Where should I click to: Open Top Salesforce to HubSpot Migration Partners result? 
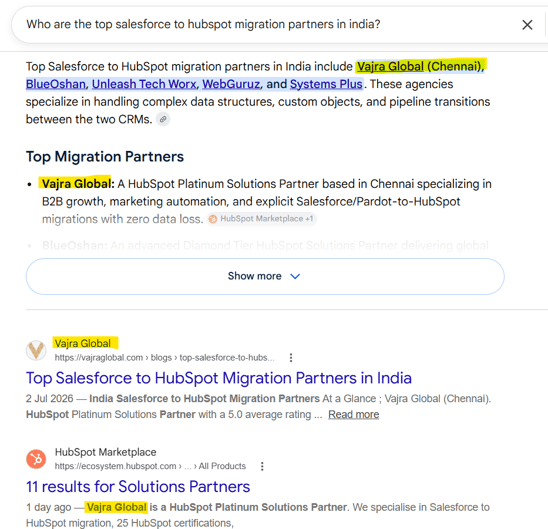click(219, 378)
